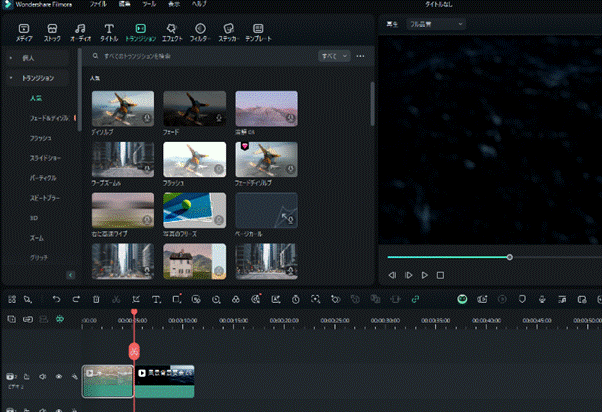Open the three-dot more options menu

tap(360, 56)
